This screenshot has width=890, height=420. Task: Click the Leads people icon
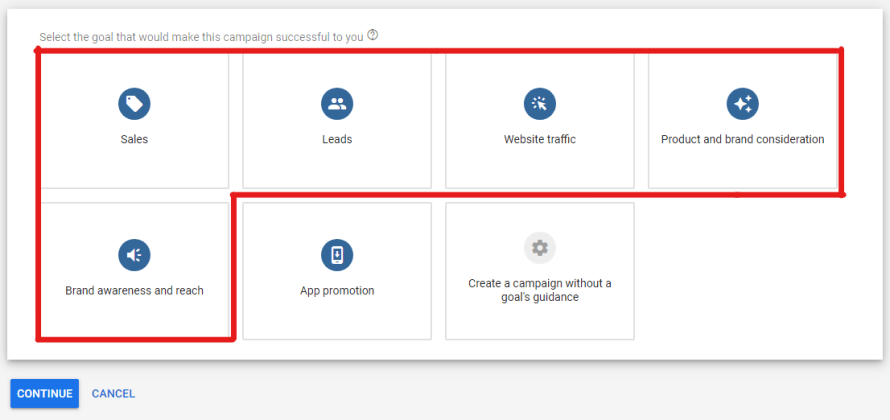coord(337,104)
